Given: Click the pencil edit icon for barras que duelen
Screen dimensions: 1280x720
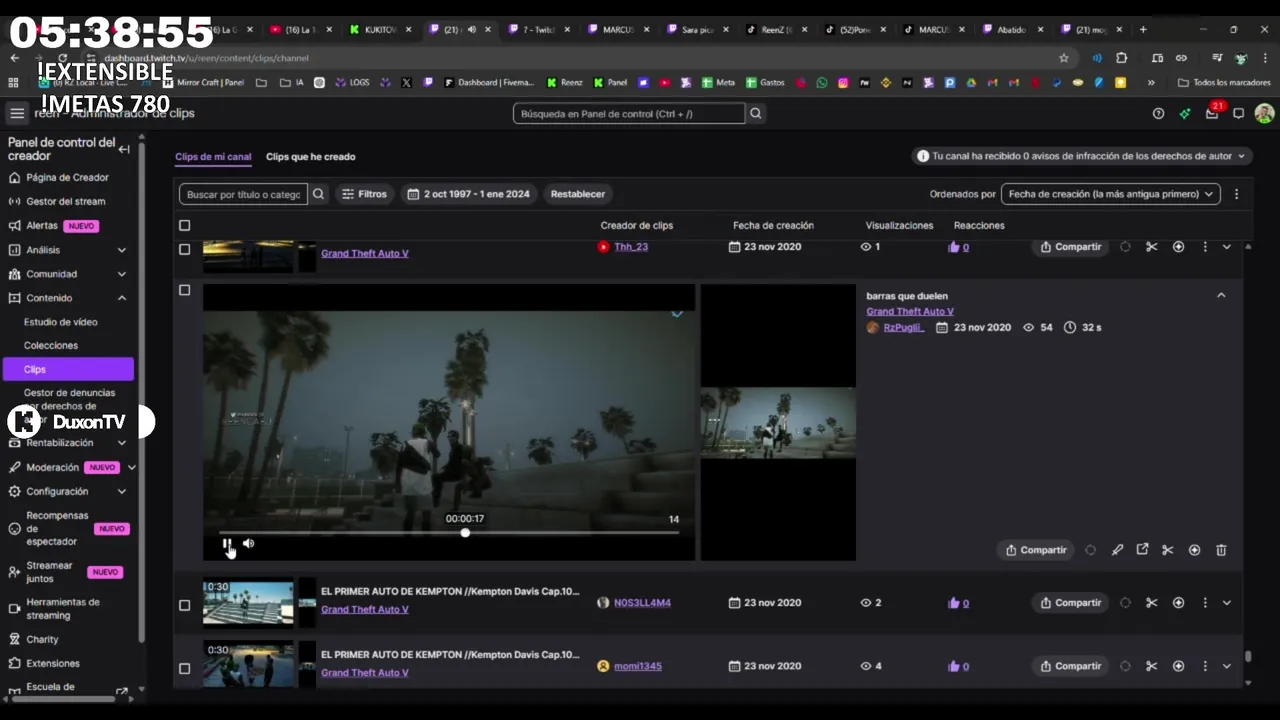Looking at the screenshot, I should (x=1117, y=550).
